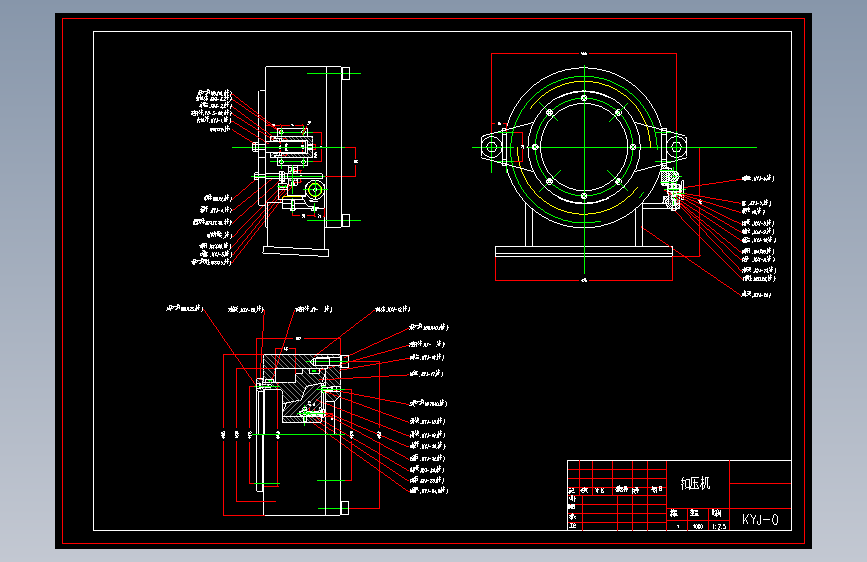Click the bottom-right part label of front view
Screen dimensions: 867x562
(756, 294)
